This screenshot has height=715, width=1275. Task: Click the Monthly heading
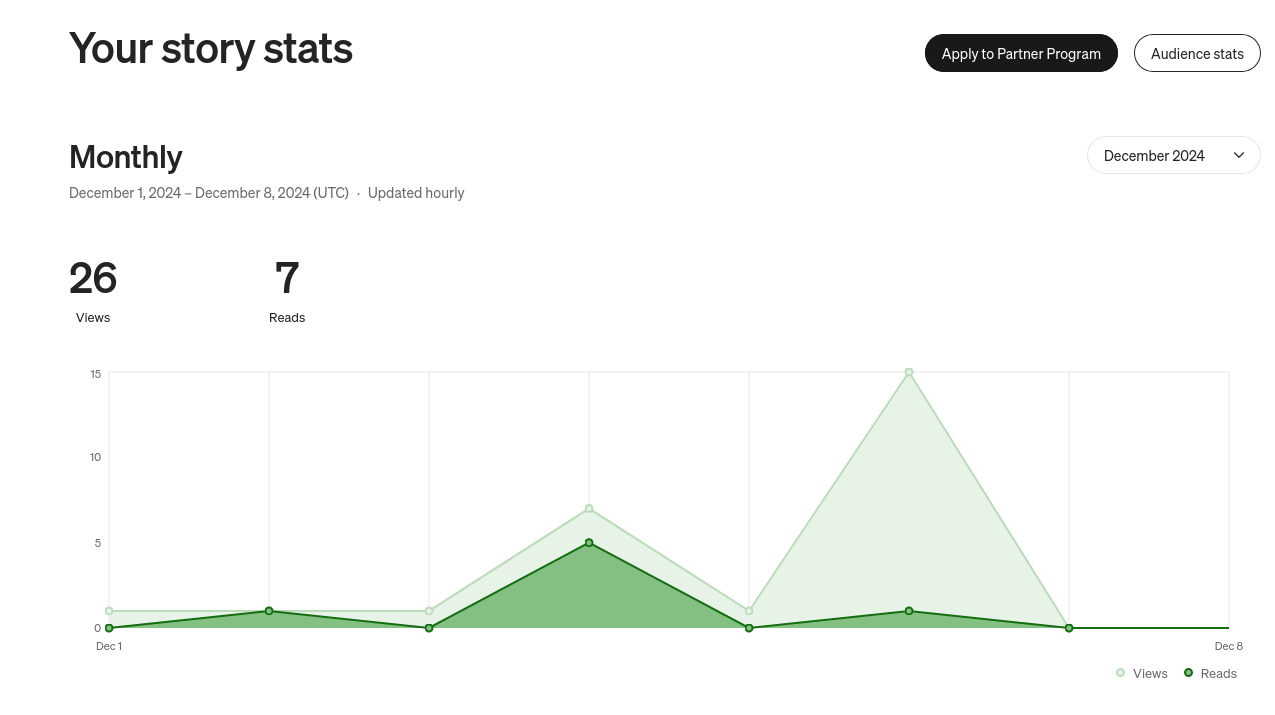(126, 156)
